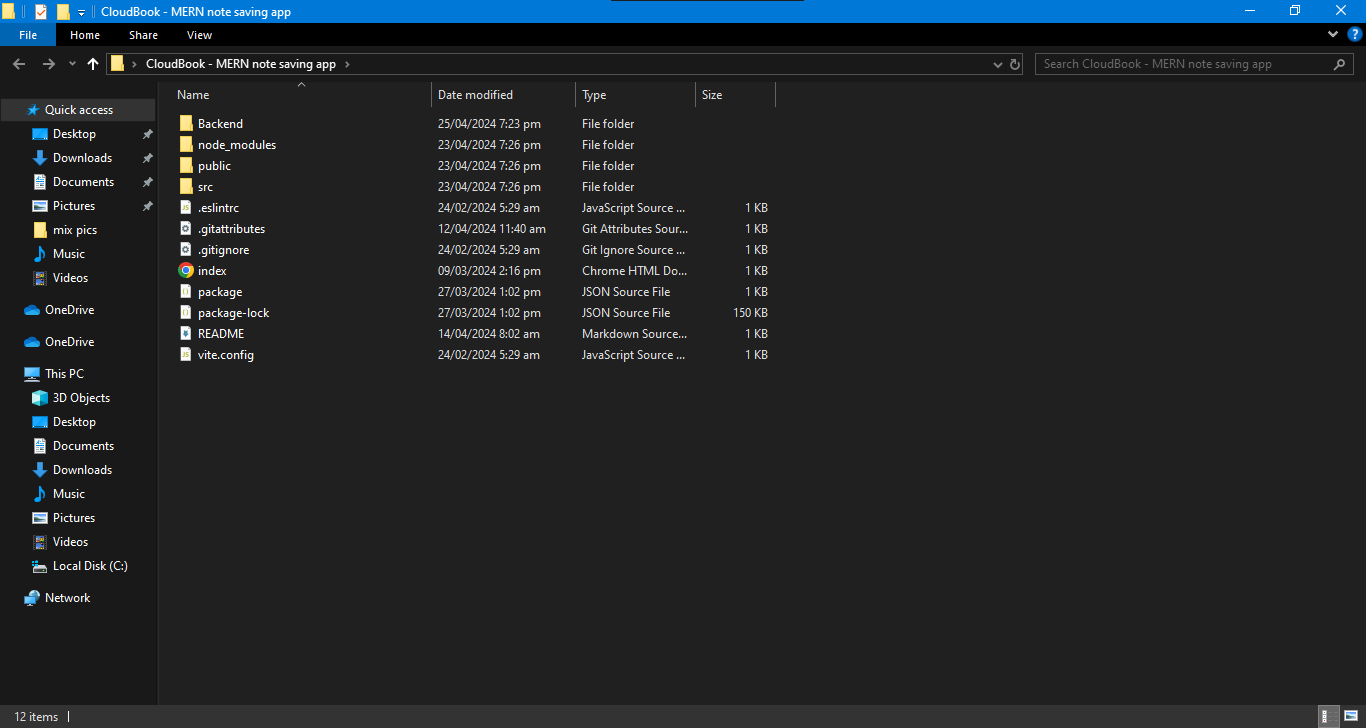Screen dimensions: 1366x728
Task: Sort files by the Date modified column
Action: tap(476, 95)
